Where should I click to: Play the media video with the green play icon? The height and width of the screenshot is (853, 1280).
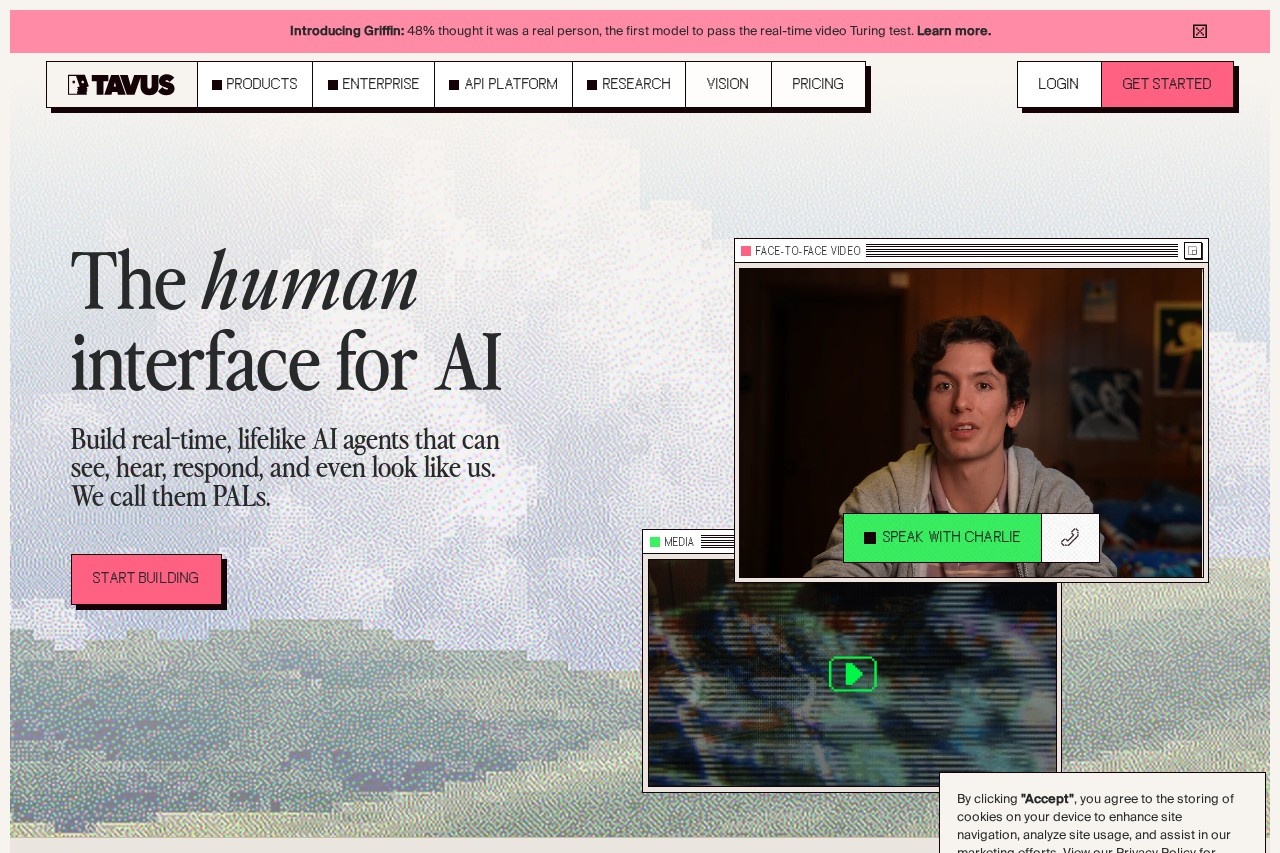click(853, 674)
